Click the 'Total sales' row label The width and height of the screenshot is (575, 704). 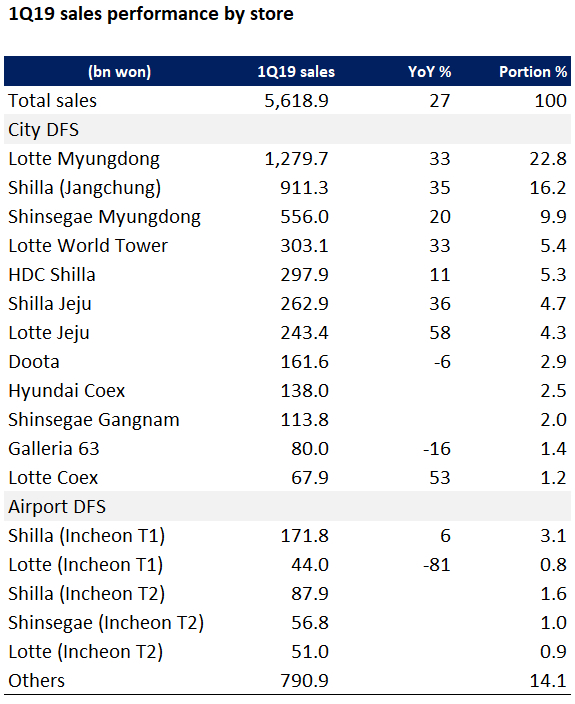pos(53,101)
